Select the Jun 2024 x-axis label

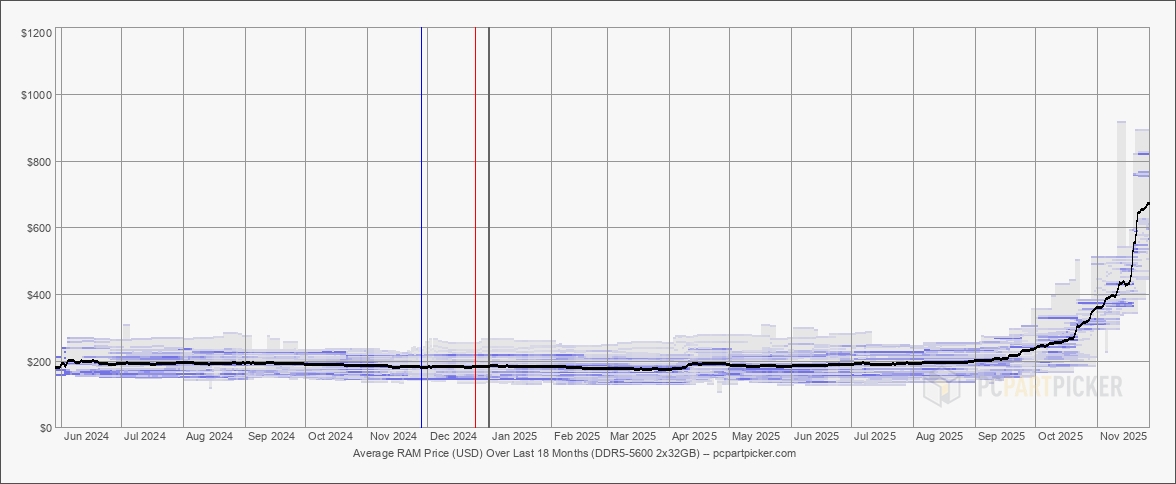86,437
